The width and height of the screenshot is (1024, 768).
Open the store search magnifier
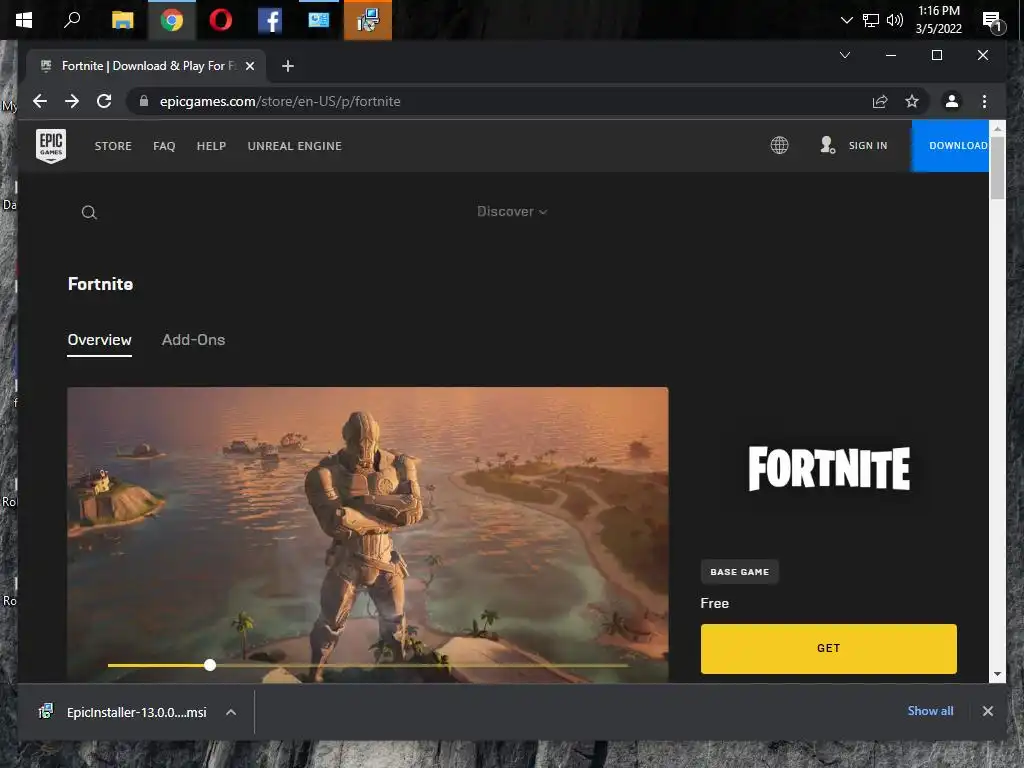pyautogui.click(x=89, y=212)
